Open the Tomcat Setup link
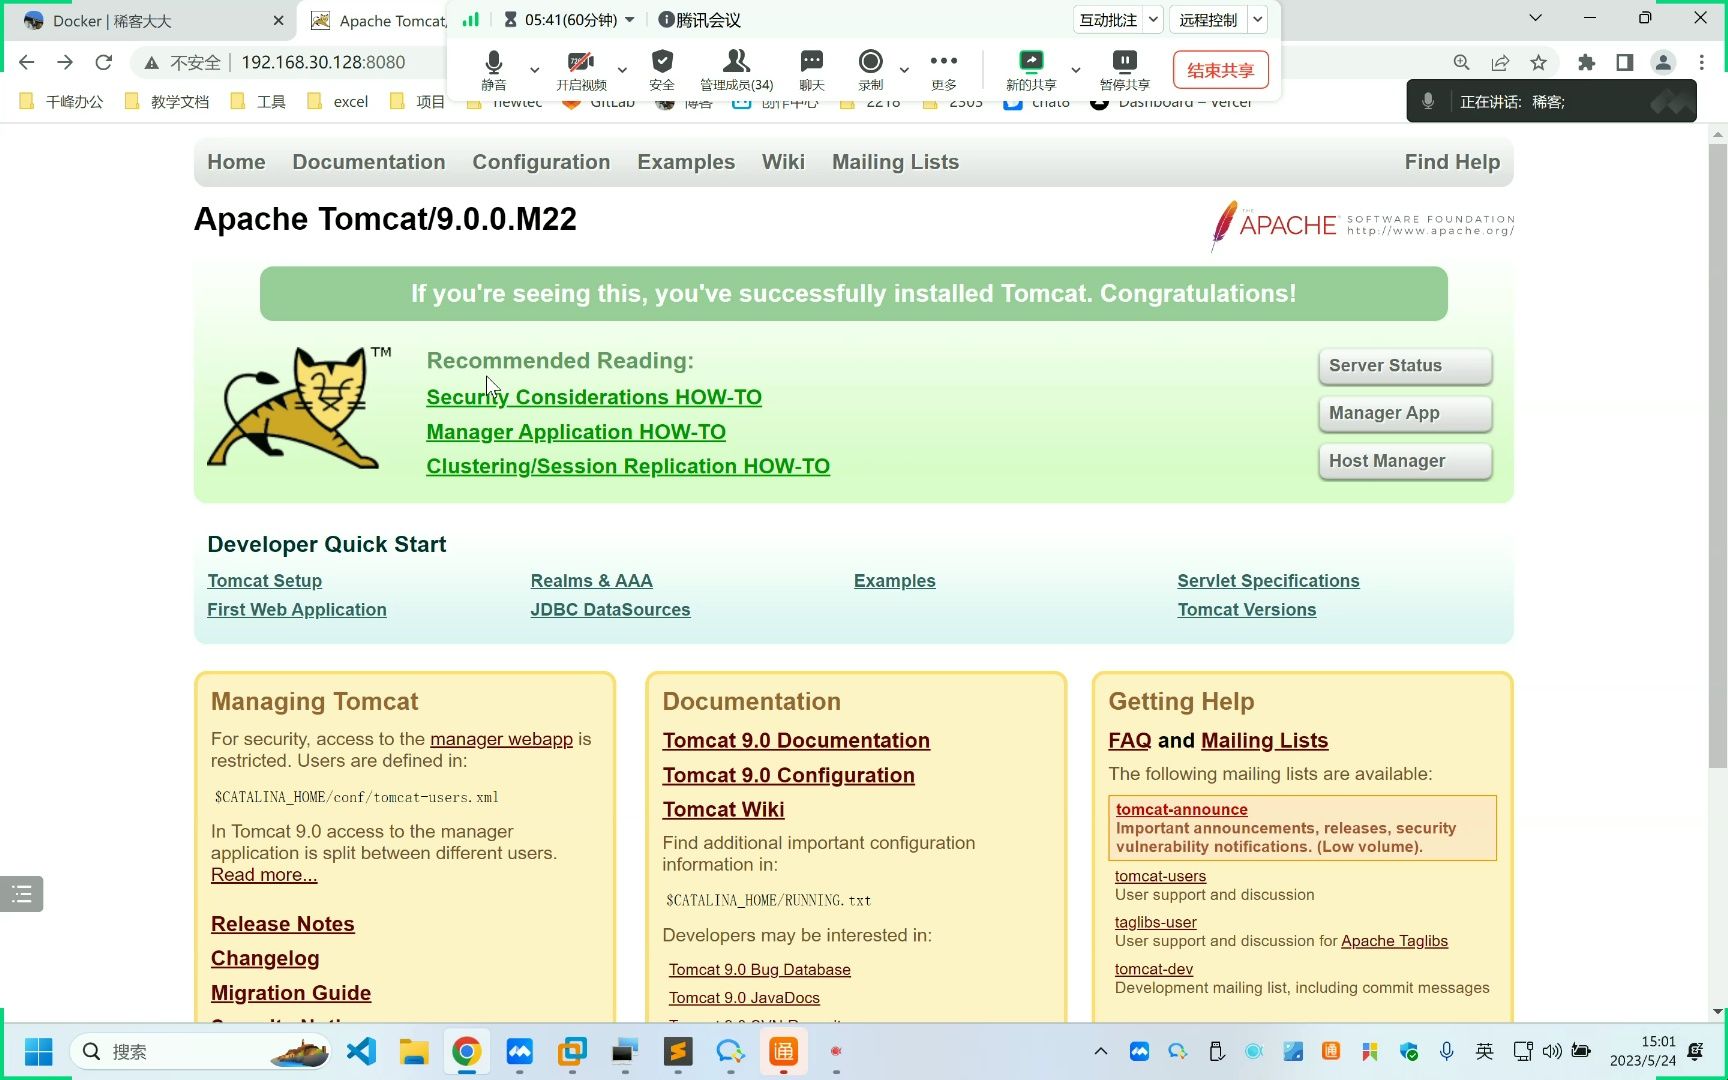 click(x=264, y=581)
